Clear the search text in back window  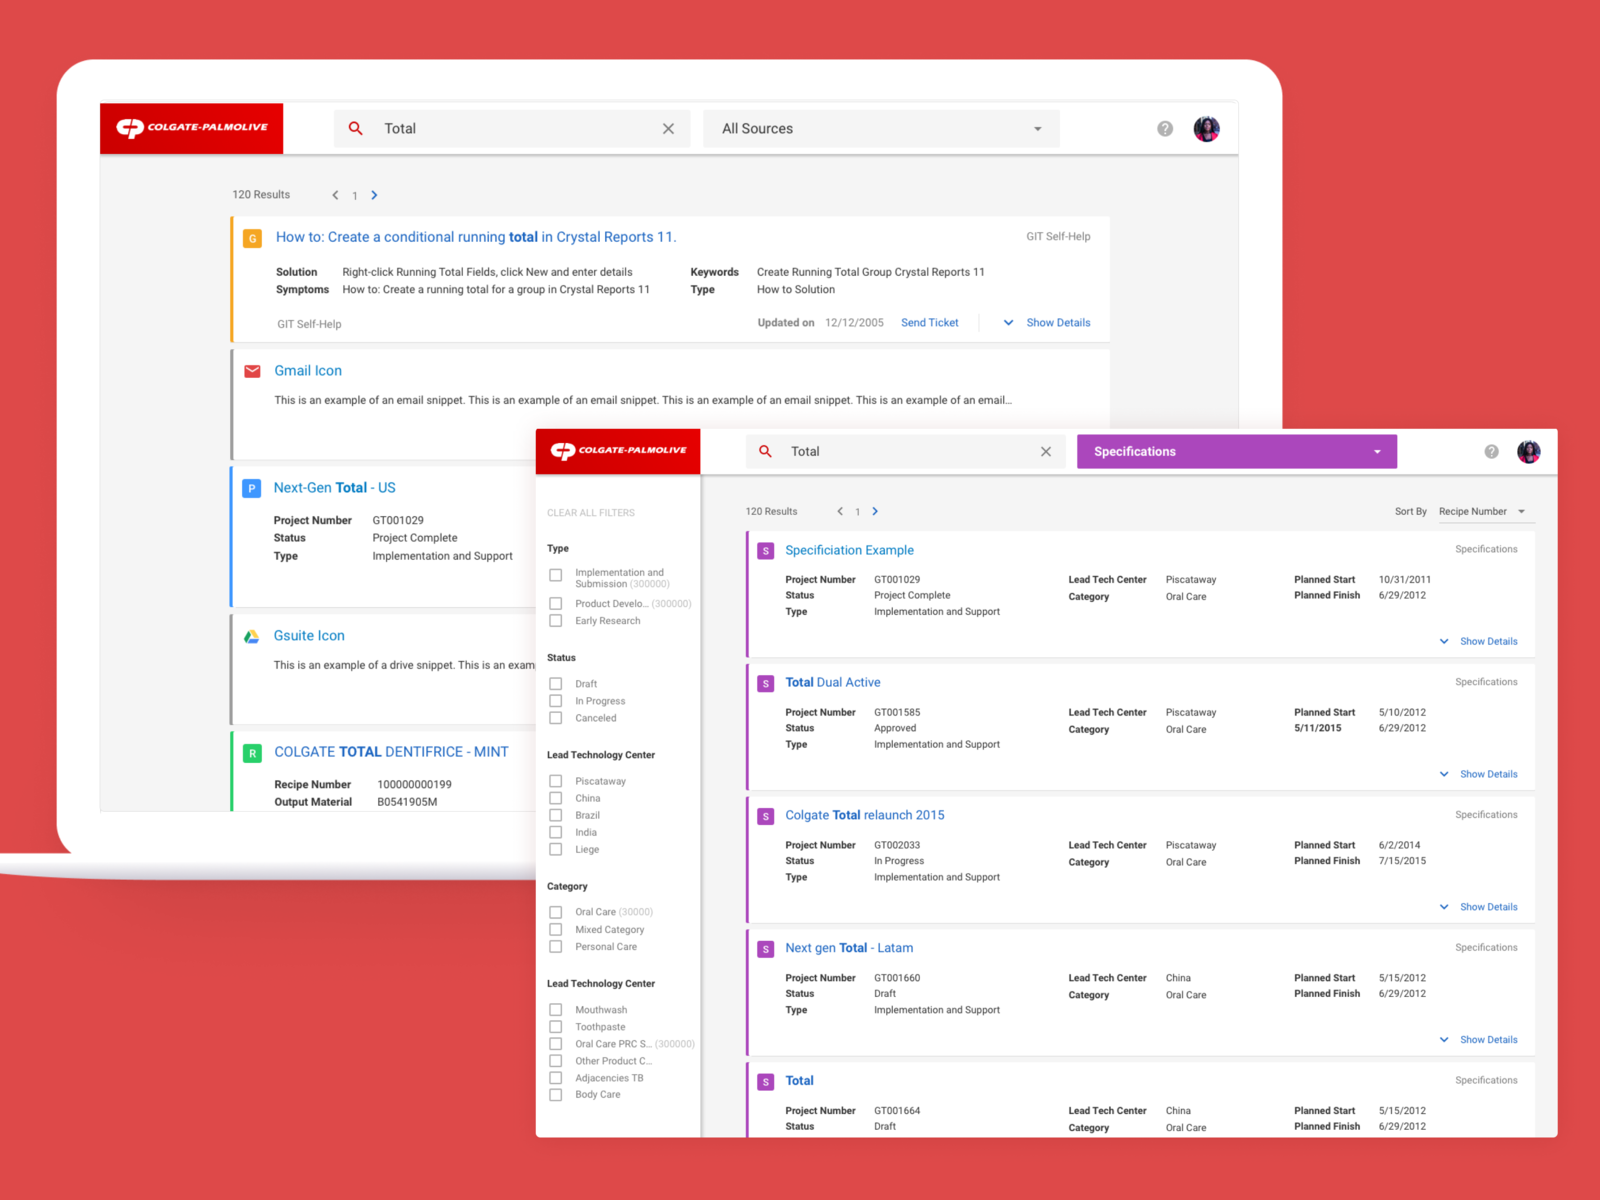(668, 129)
